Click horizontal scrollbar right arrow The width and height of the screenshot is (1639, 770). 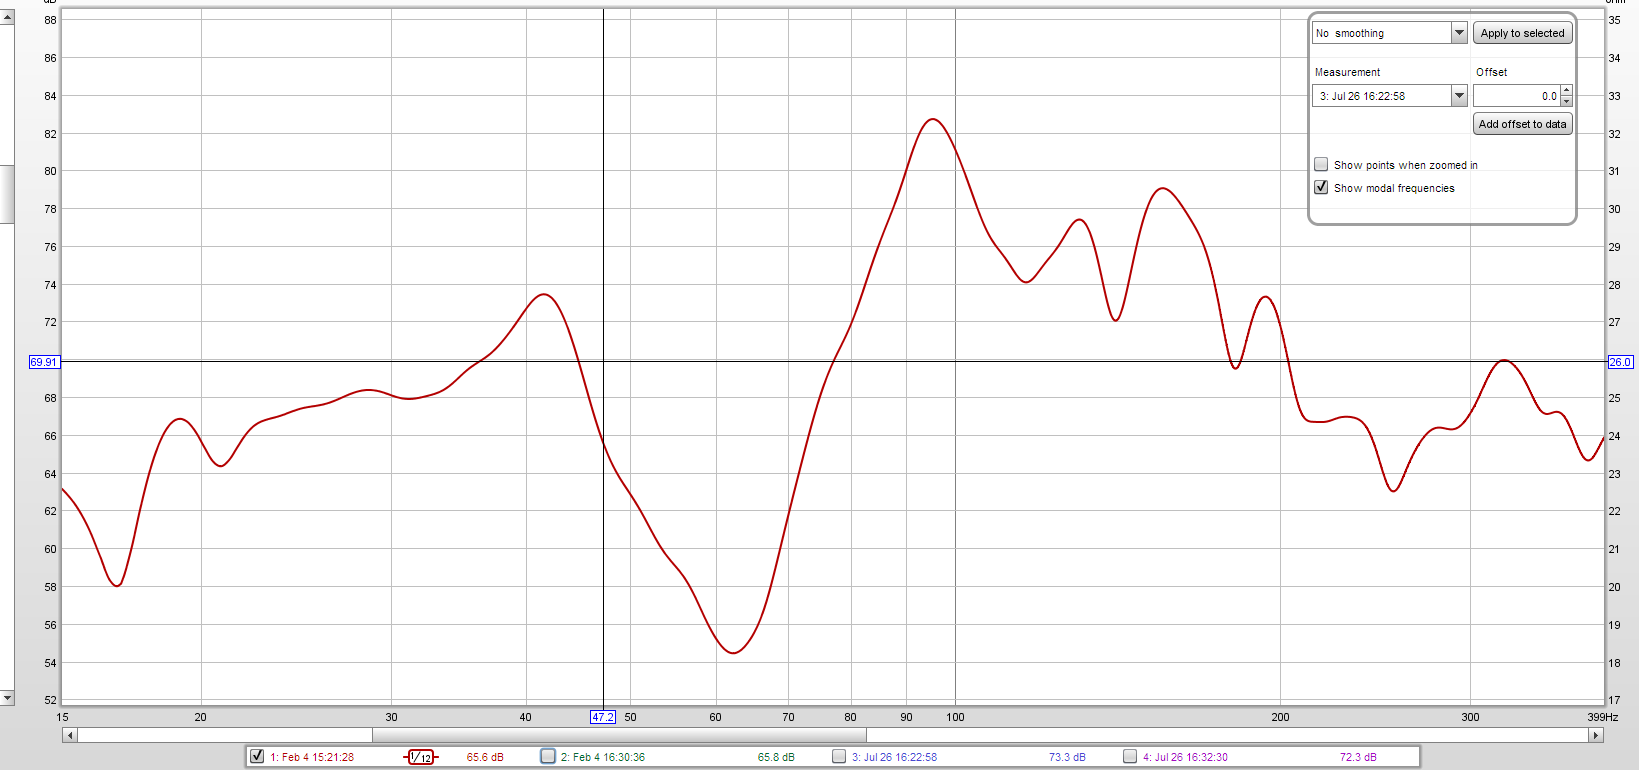click(x=1596, y=735)
